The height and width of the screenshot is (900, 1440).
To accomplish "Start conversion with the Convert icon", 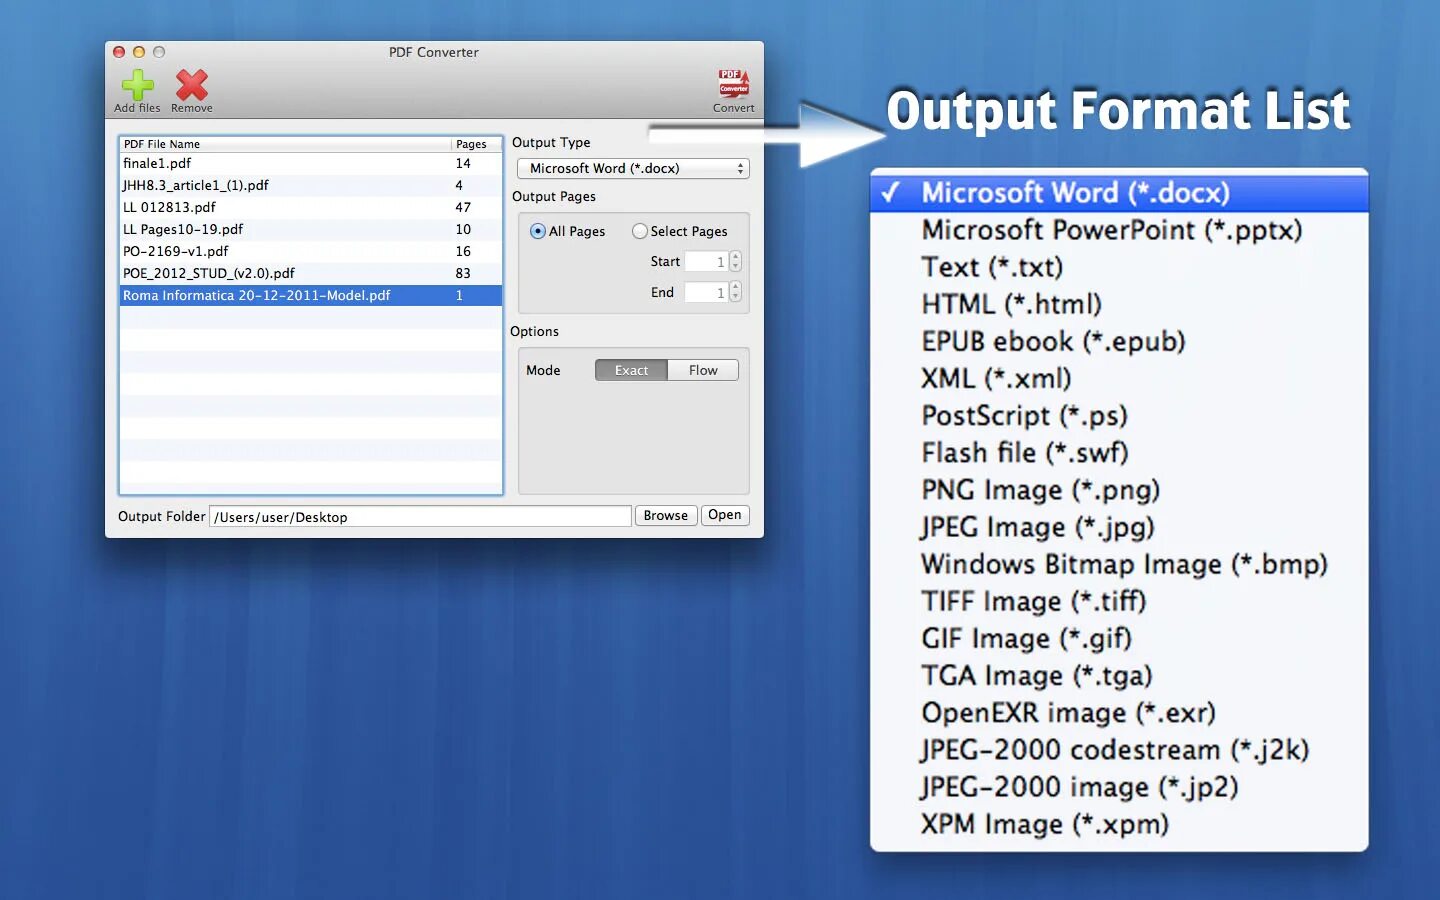I will (733, 84).
